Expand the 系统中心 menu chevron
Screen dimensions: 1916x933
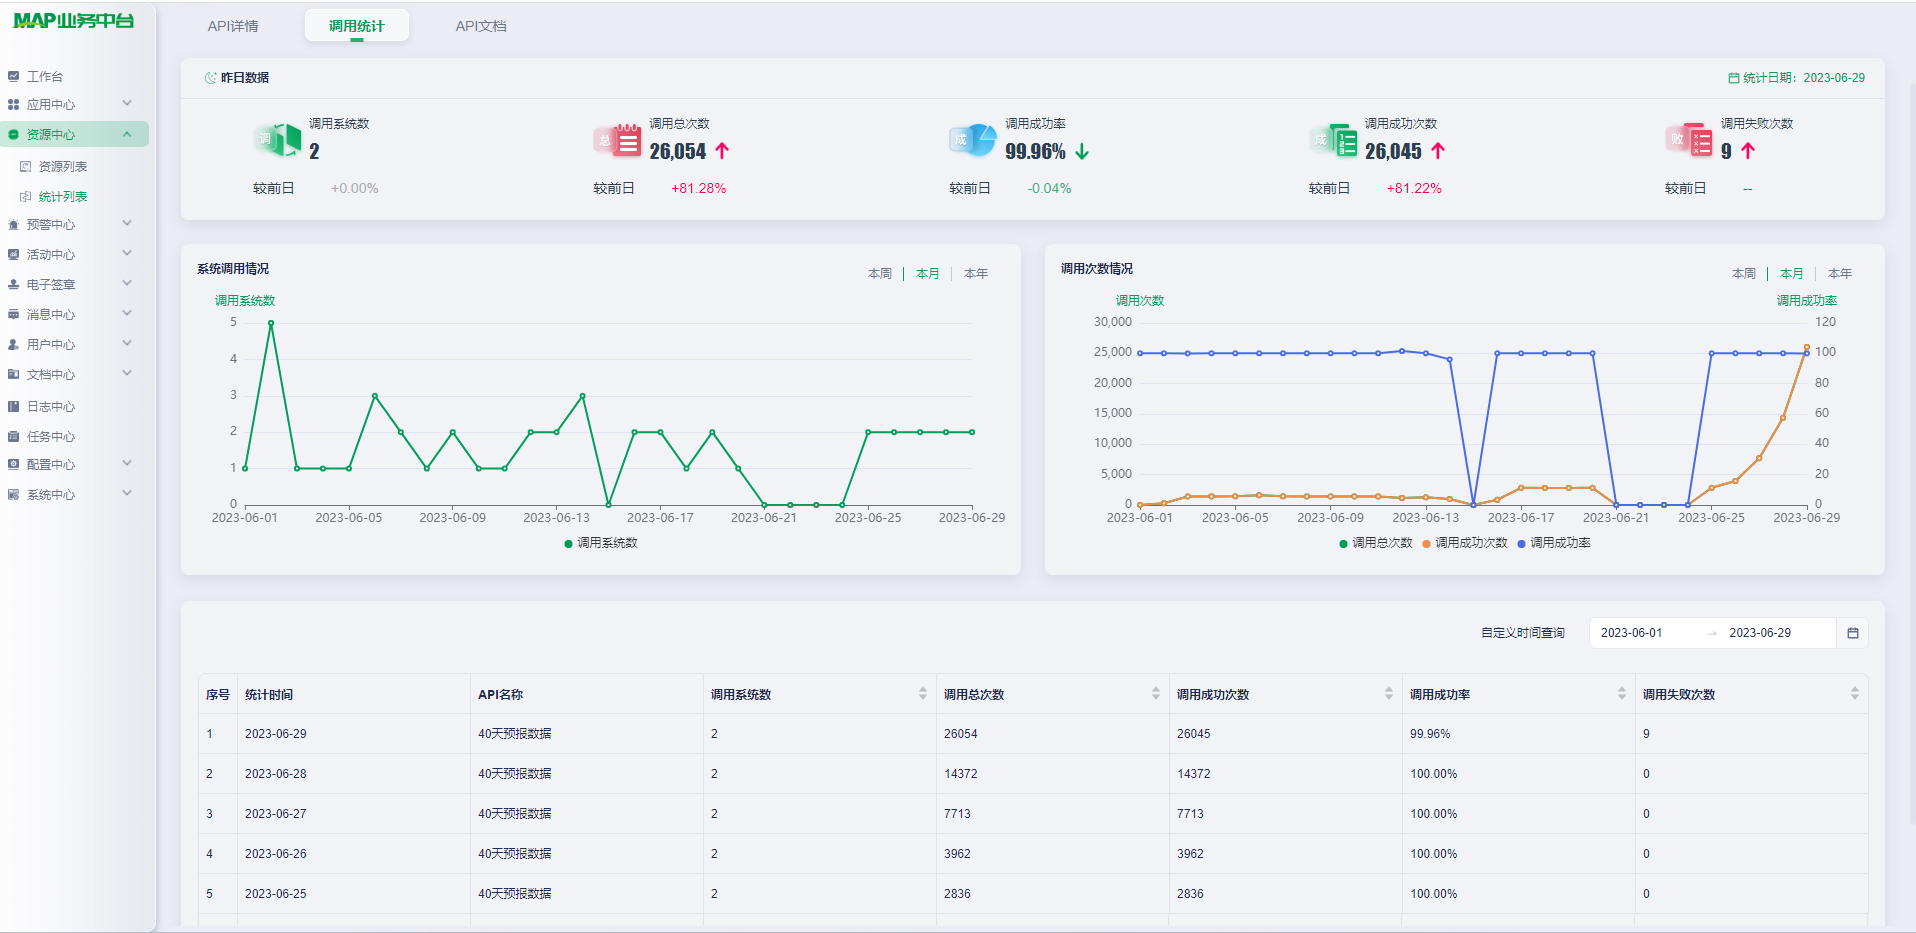[127, 493]
